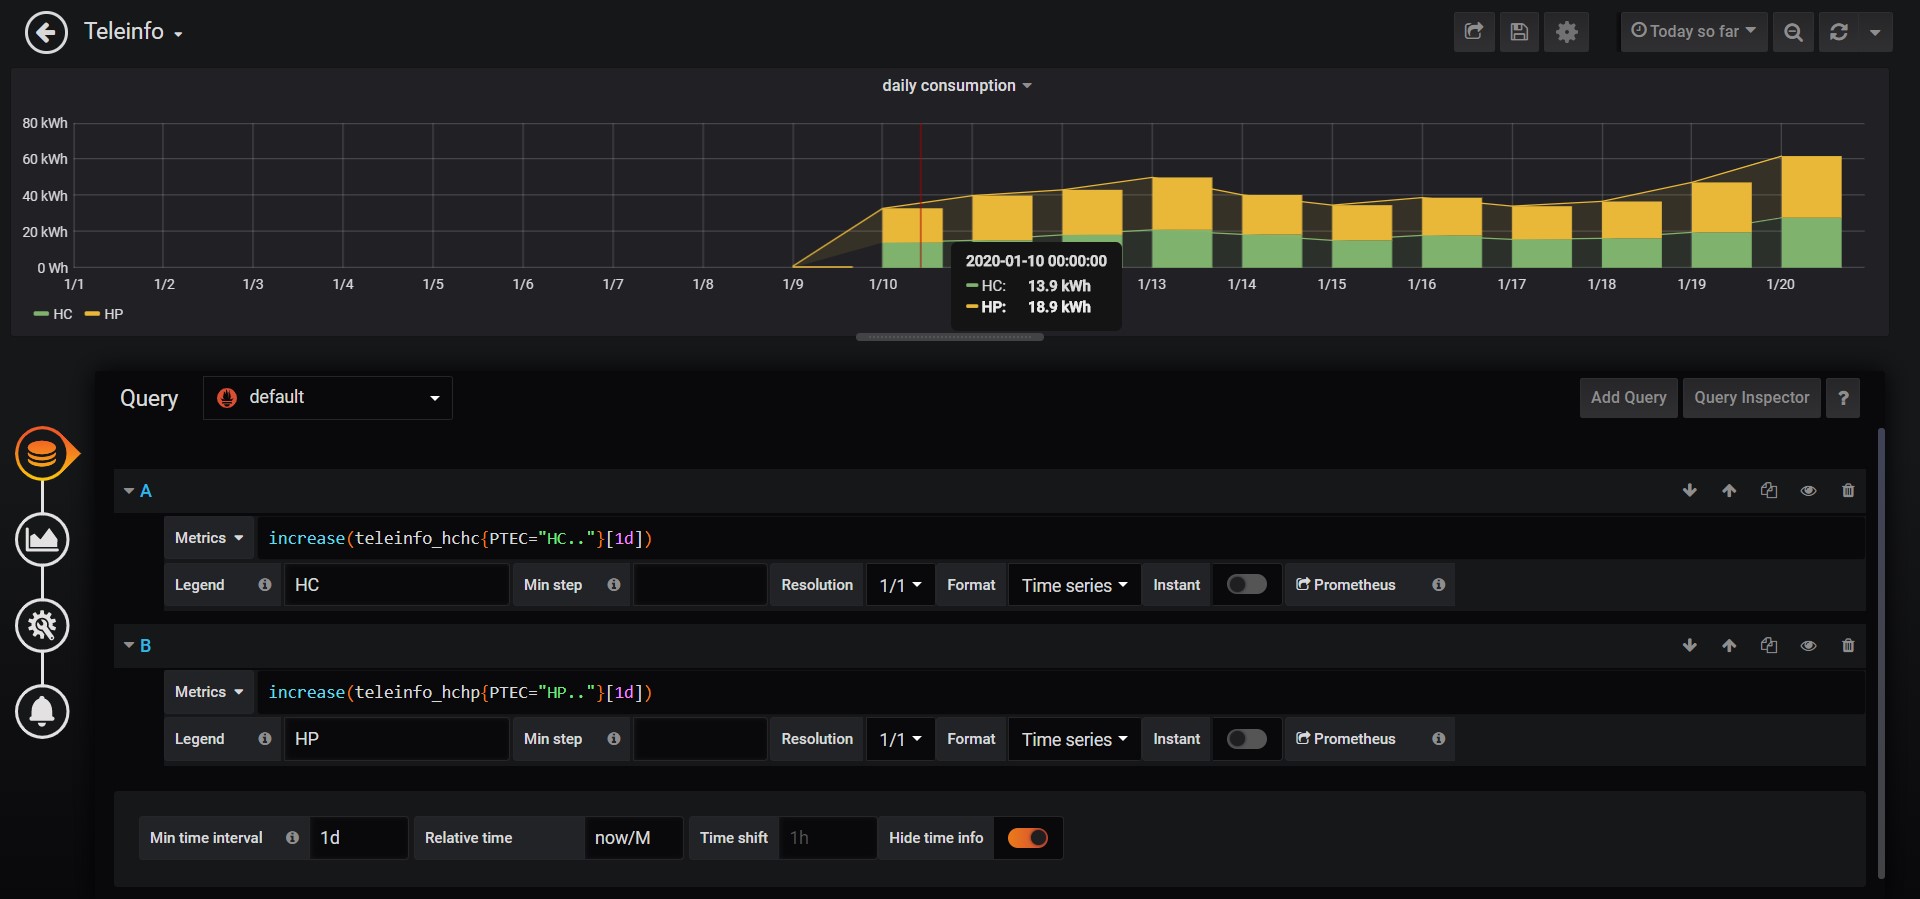The height and width of the screenshot is (899, 1920).
Task: Open the General settings tab gear icon
Action: [x=42, y=626]
